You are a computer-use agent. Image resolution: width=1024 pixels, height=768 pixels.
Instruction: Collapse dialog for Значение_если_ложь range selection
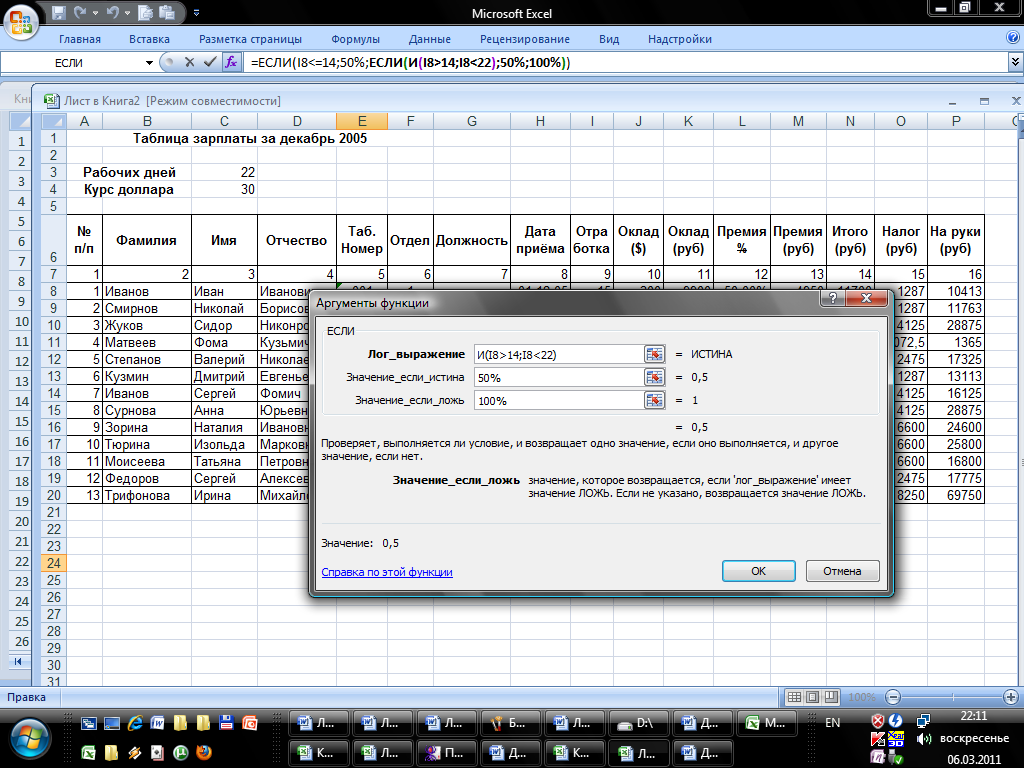(x=654, y=400)
